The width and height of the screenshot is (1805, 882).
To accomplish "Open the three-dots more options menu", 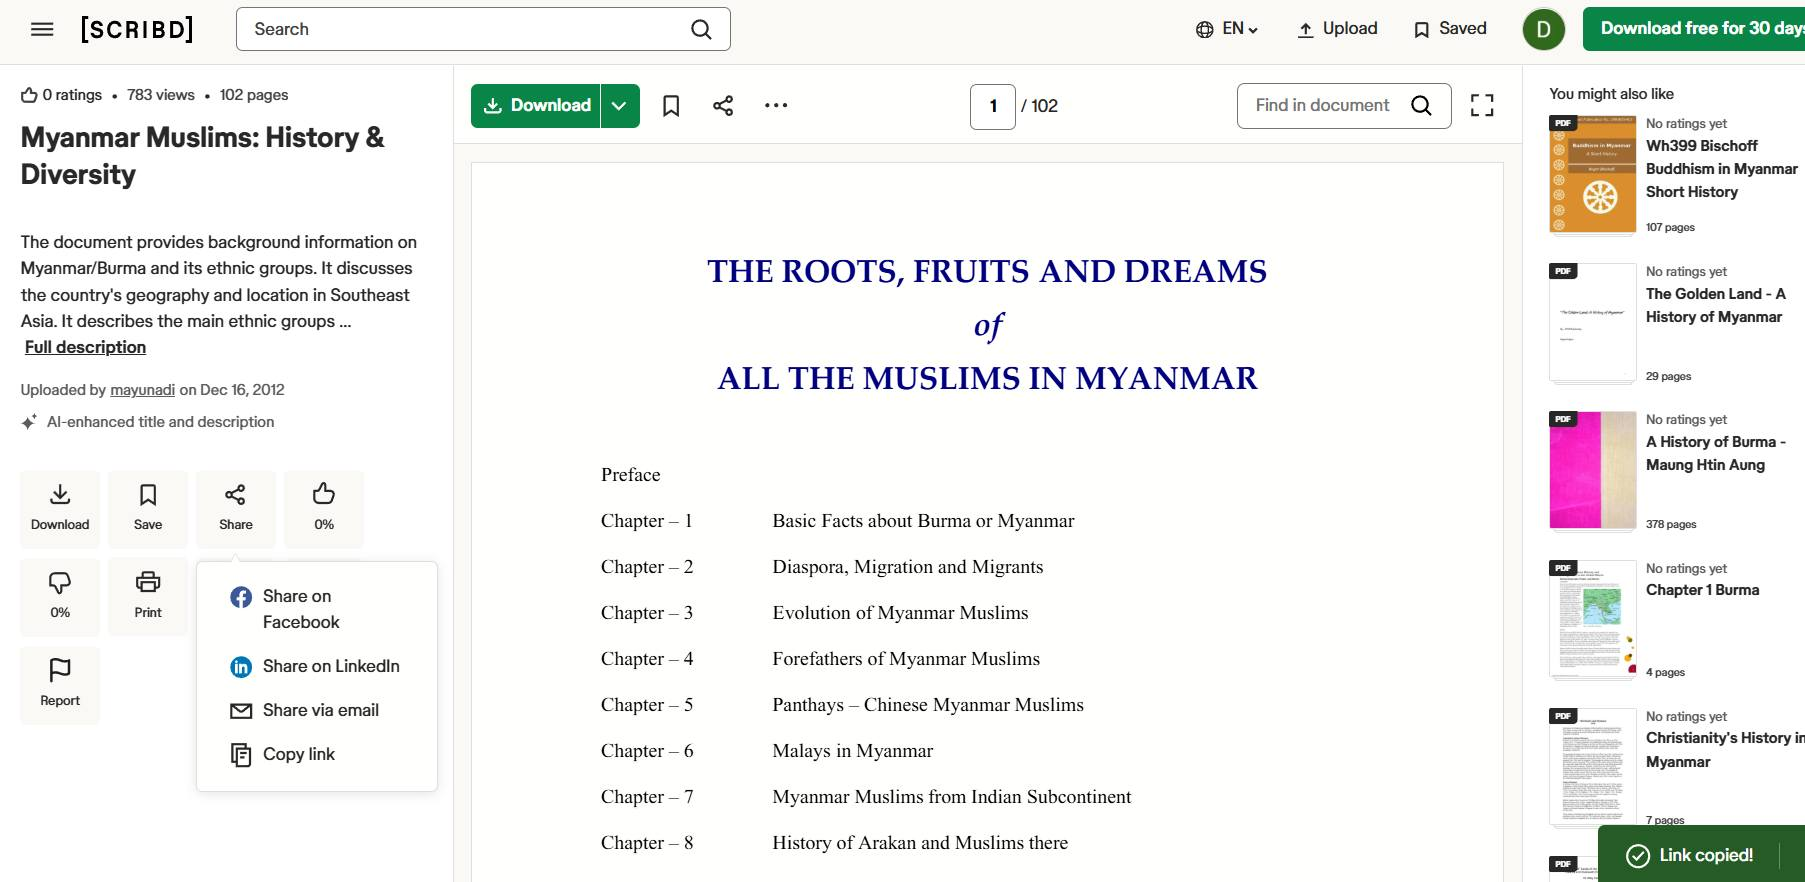I will pyautogui.click(x=776, y=106).
